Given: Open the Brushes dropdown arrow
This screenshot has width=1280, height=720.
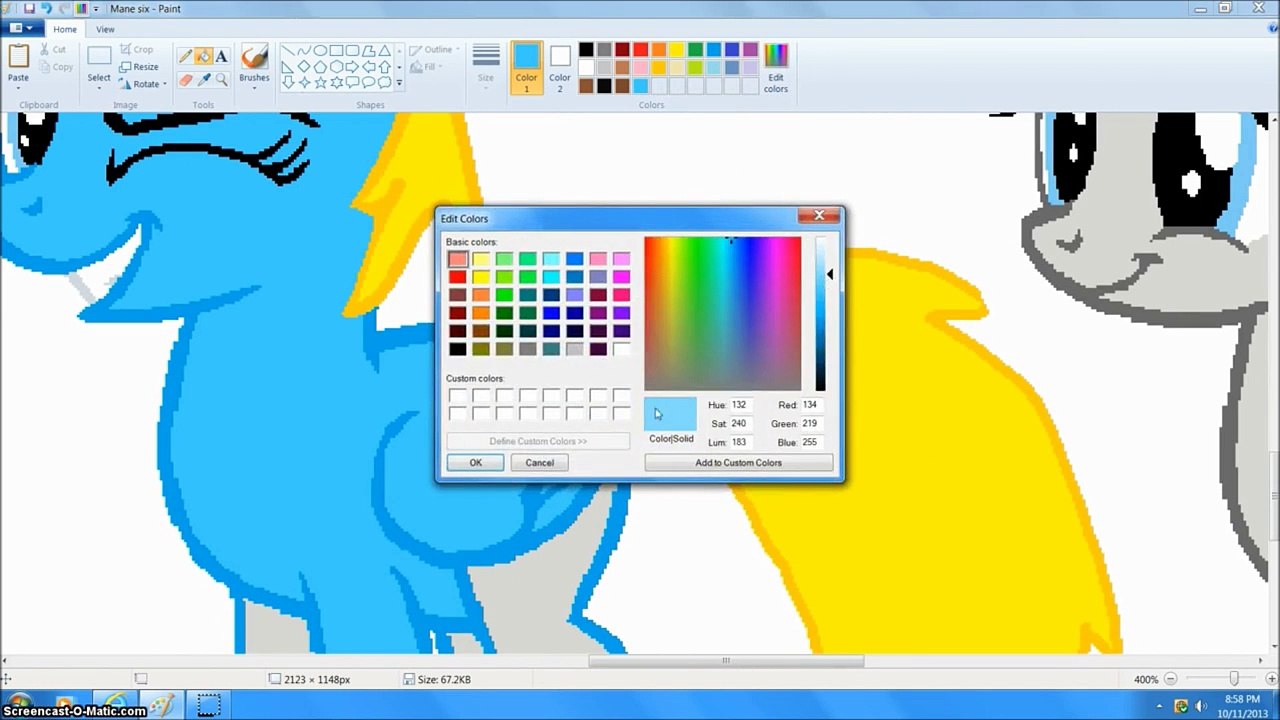Looking at the screenshot, I should pyautogui.click(x=254, y=88).
